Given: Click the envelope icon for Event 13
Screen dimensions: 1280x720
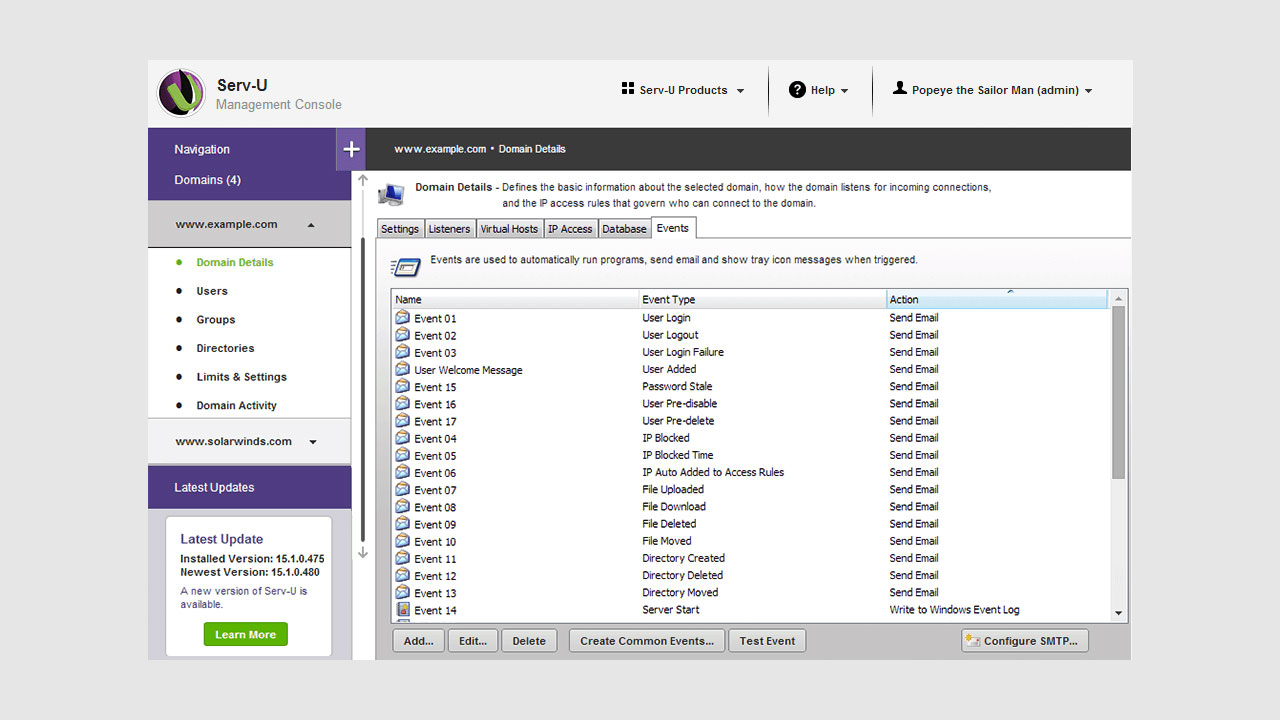Looking at the screenshot, I should point(403,593).
